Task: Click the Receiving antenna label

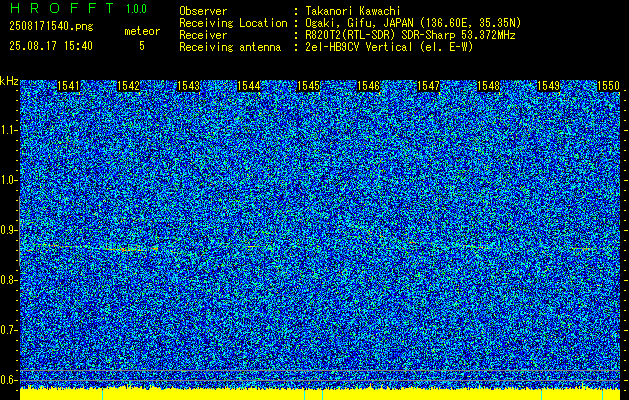Action: pos(230,47)
